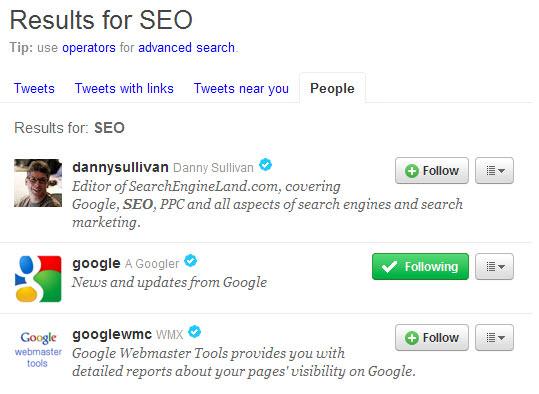
Task: Click checkmark icon in Following button
Action: [x=389, y=266]
